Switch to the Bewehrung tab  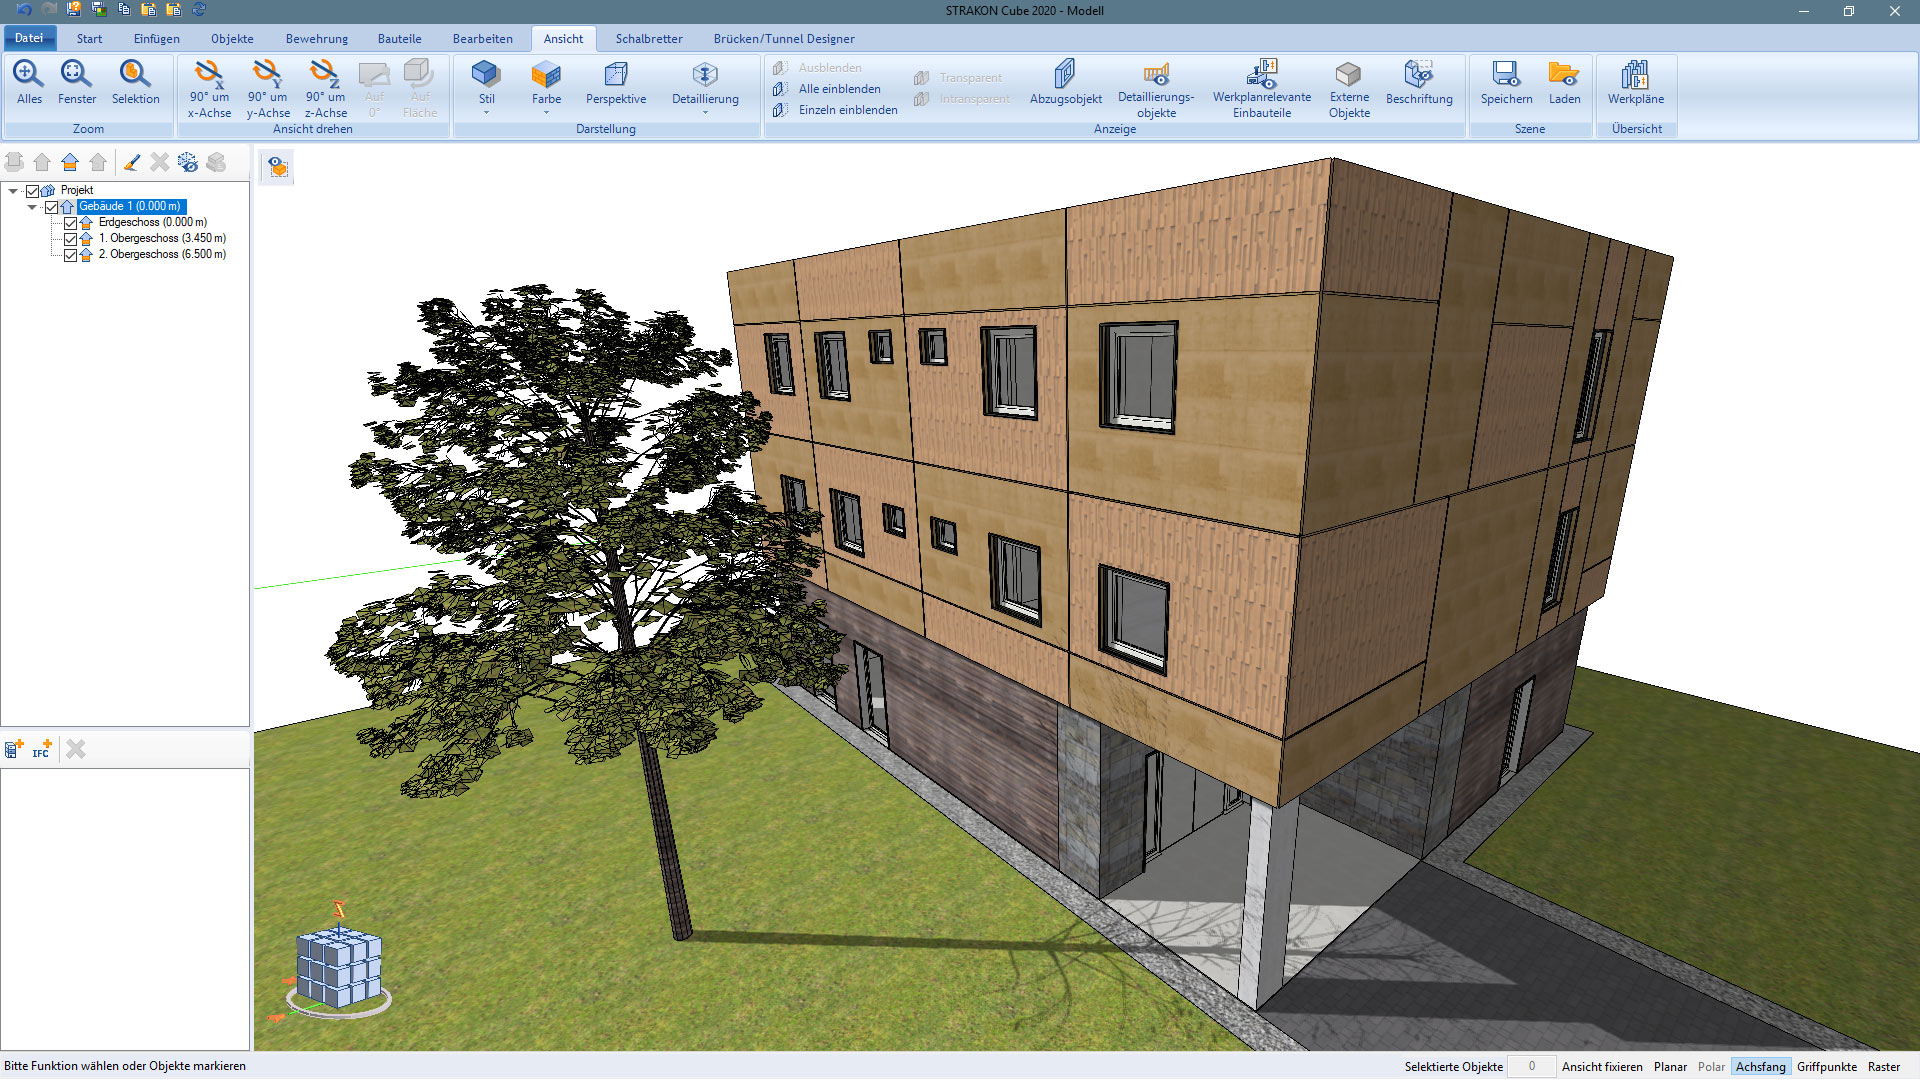[317, 39]
